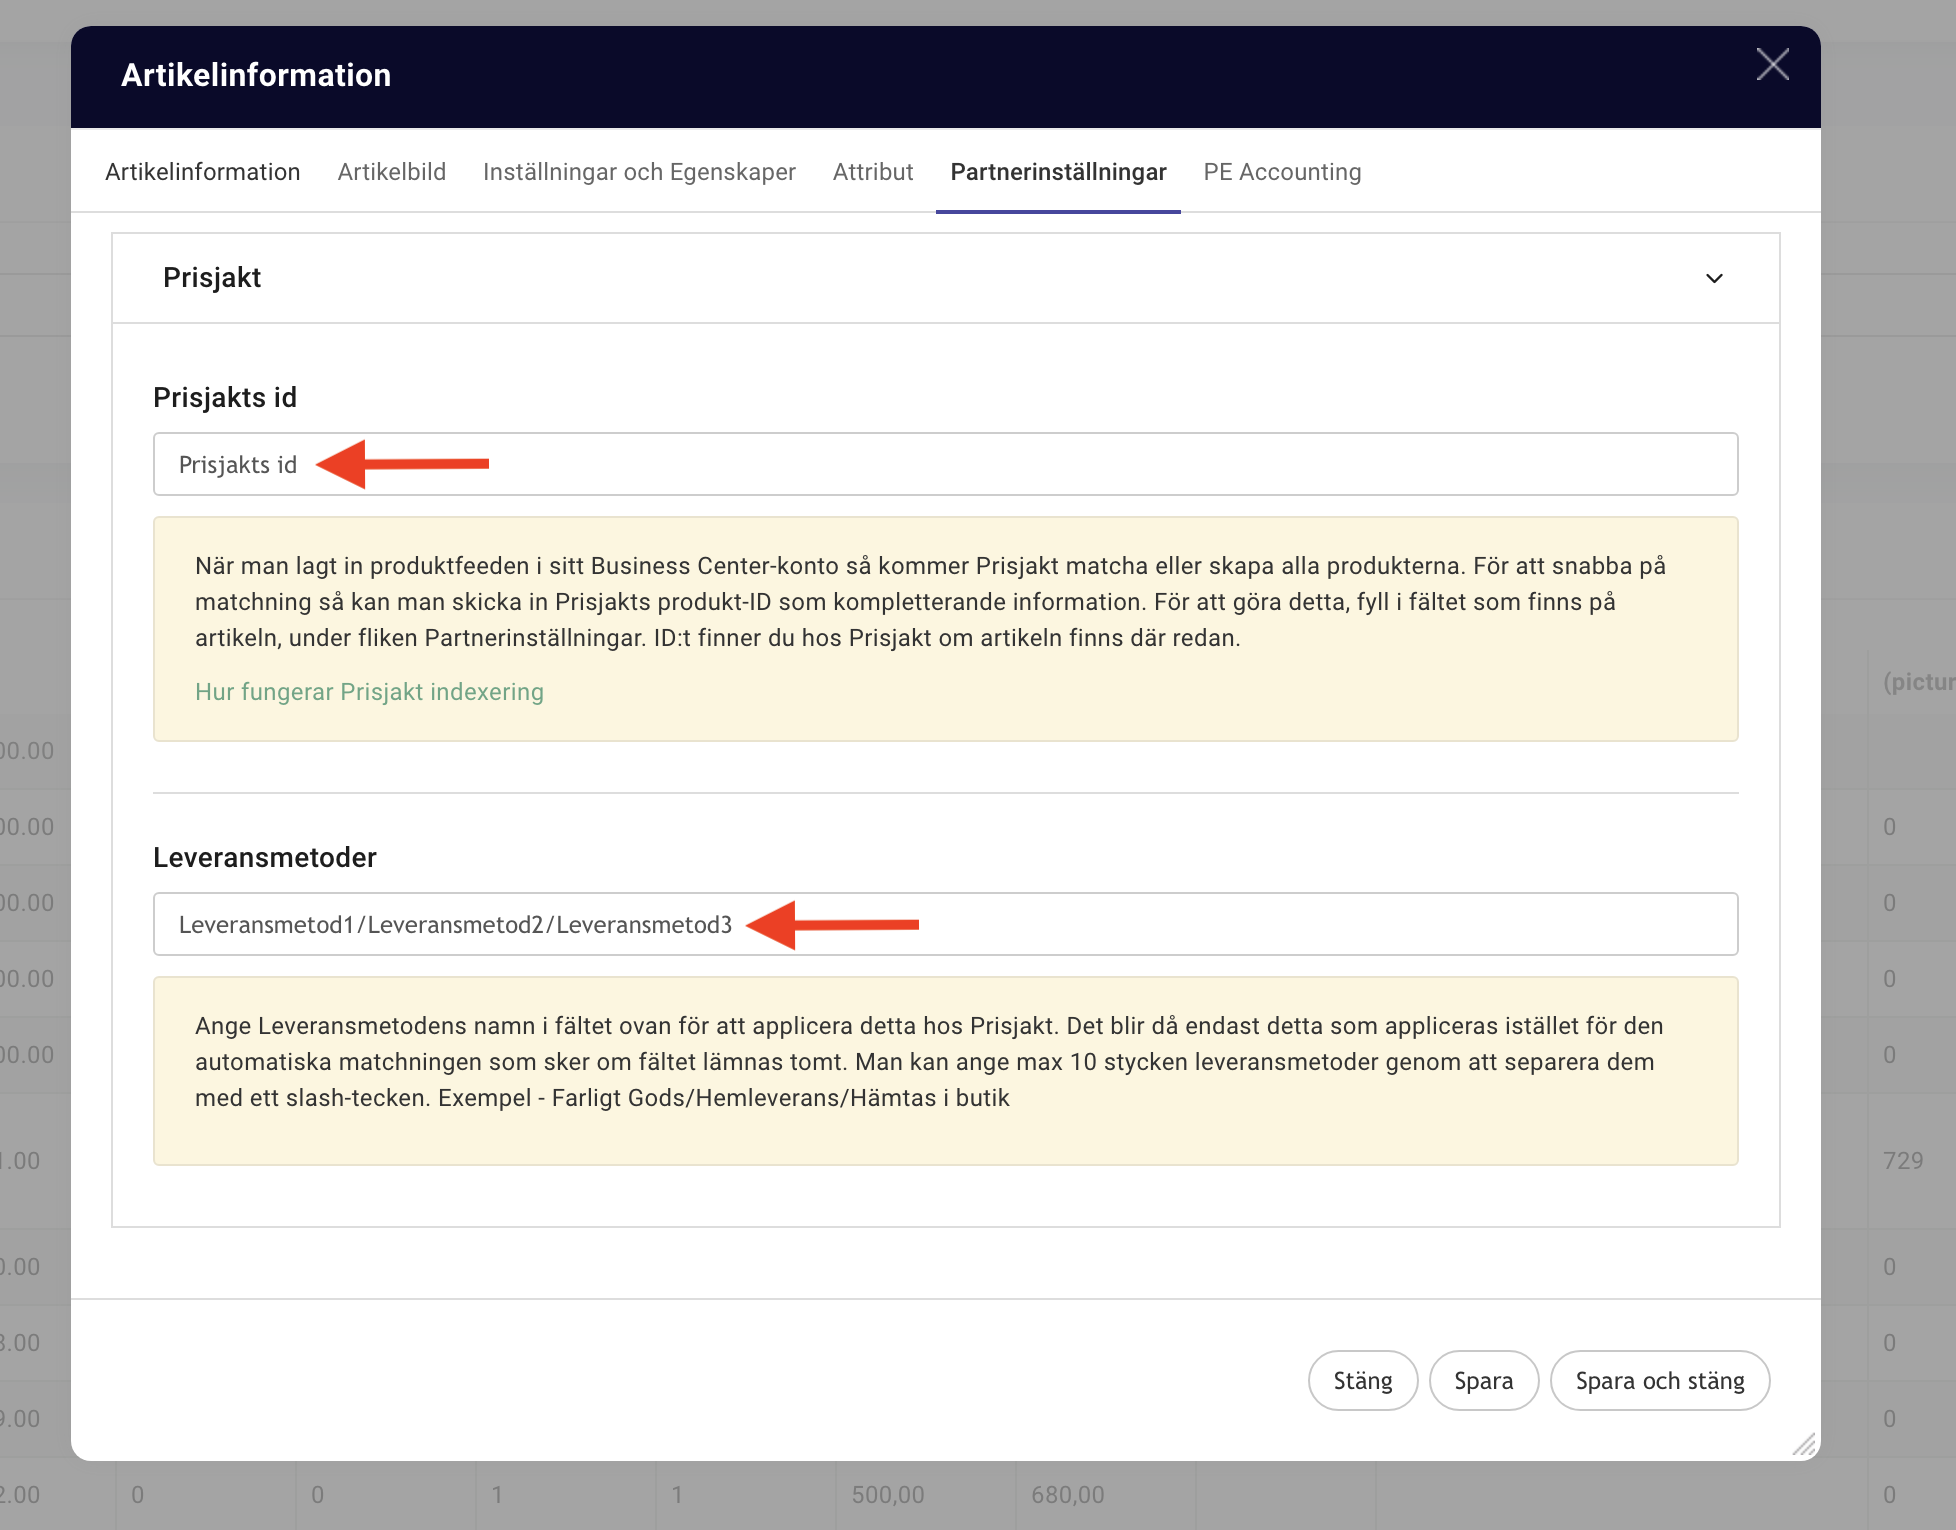Click the Prisjakt section header title
The width and height of the screenshot is (1956, 1530).
coord(212,278)
